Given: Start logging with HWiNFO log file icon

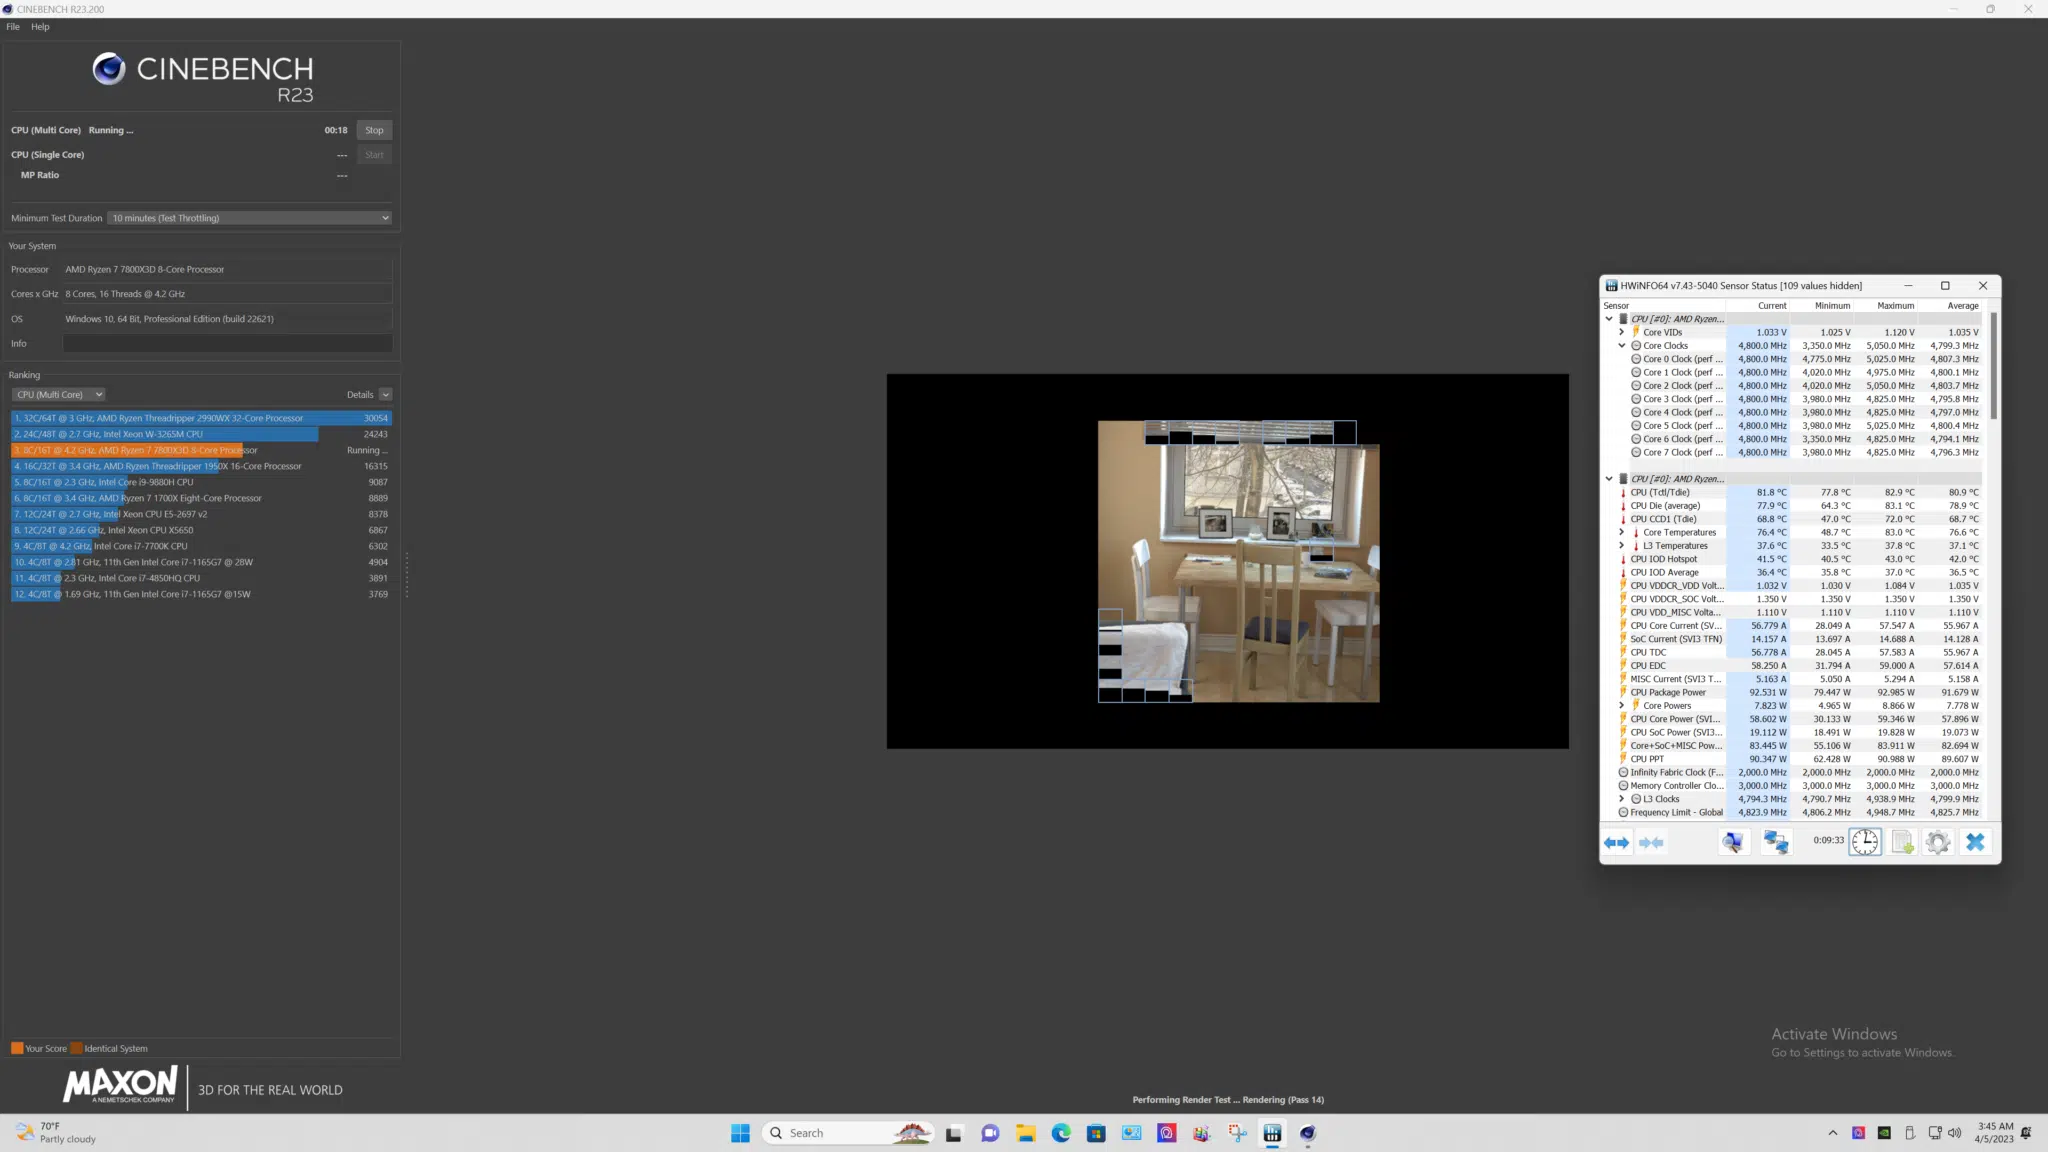Looking at the screenshot, I should click(x=1902, y=843).
